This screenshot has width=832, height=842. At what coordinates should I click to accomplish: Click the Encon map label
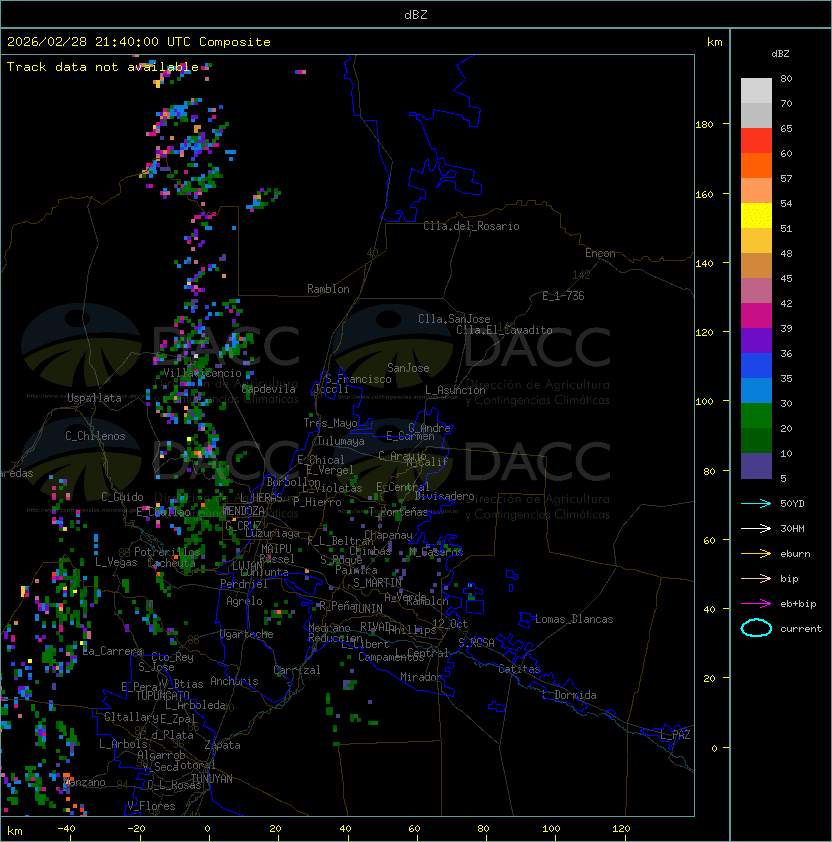600,253
